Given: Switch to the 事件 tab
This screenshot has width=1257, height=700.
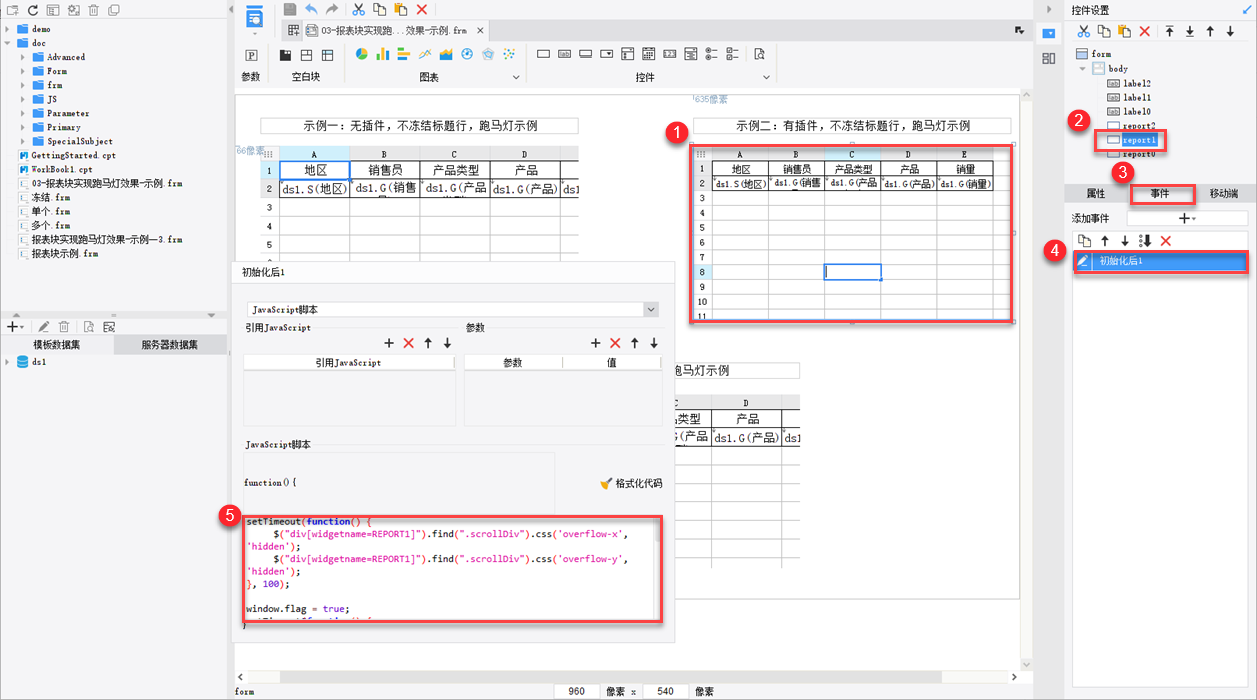Looking at the screenshot, I should coord(1160,194).
